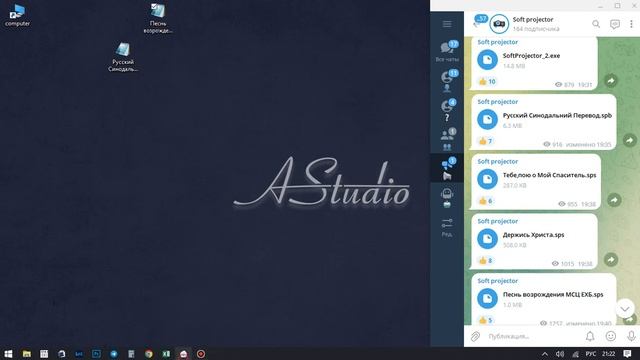Select the "Песнь возрожде..." desktop file
Viewport: 640px width, 360px height.
(x=158, y=18)
